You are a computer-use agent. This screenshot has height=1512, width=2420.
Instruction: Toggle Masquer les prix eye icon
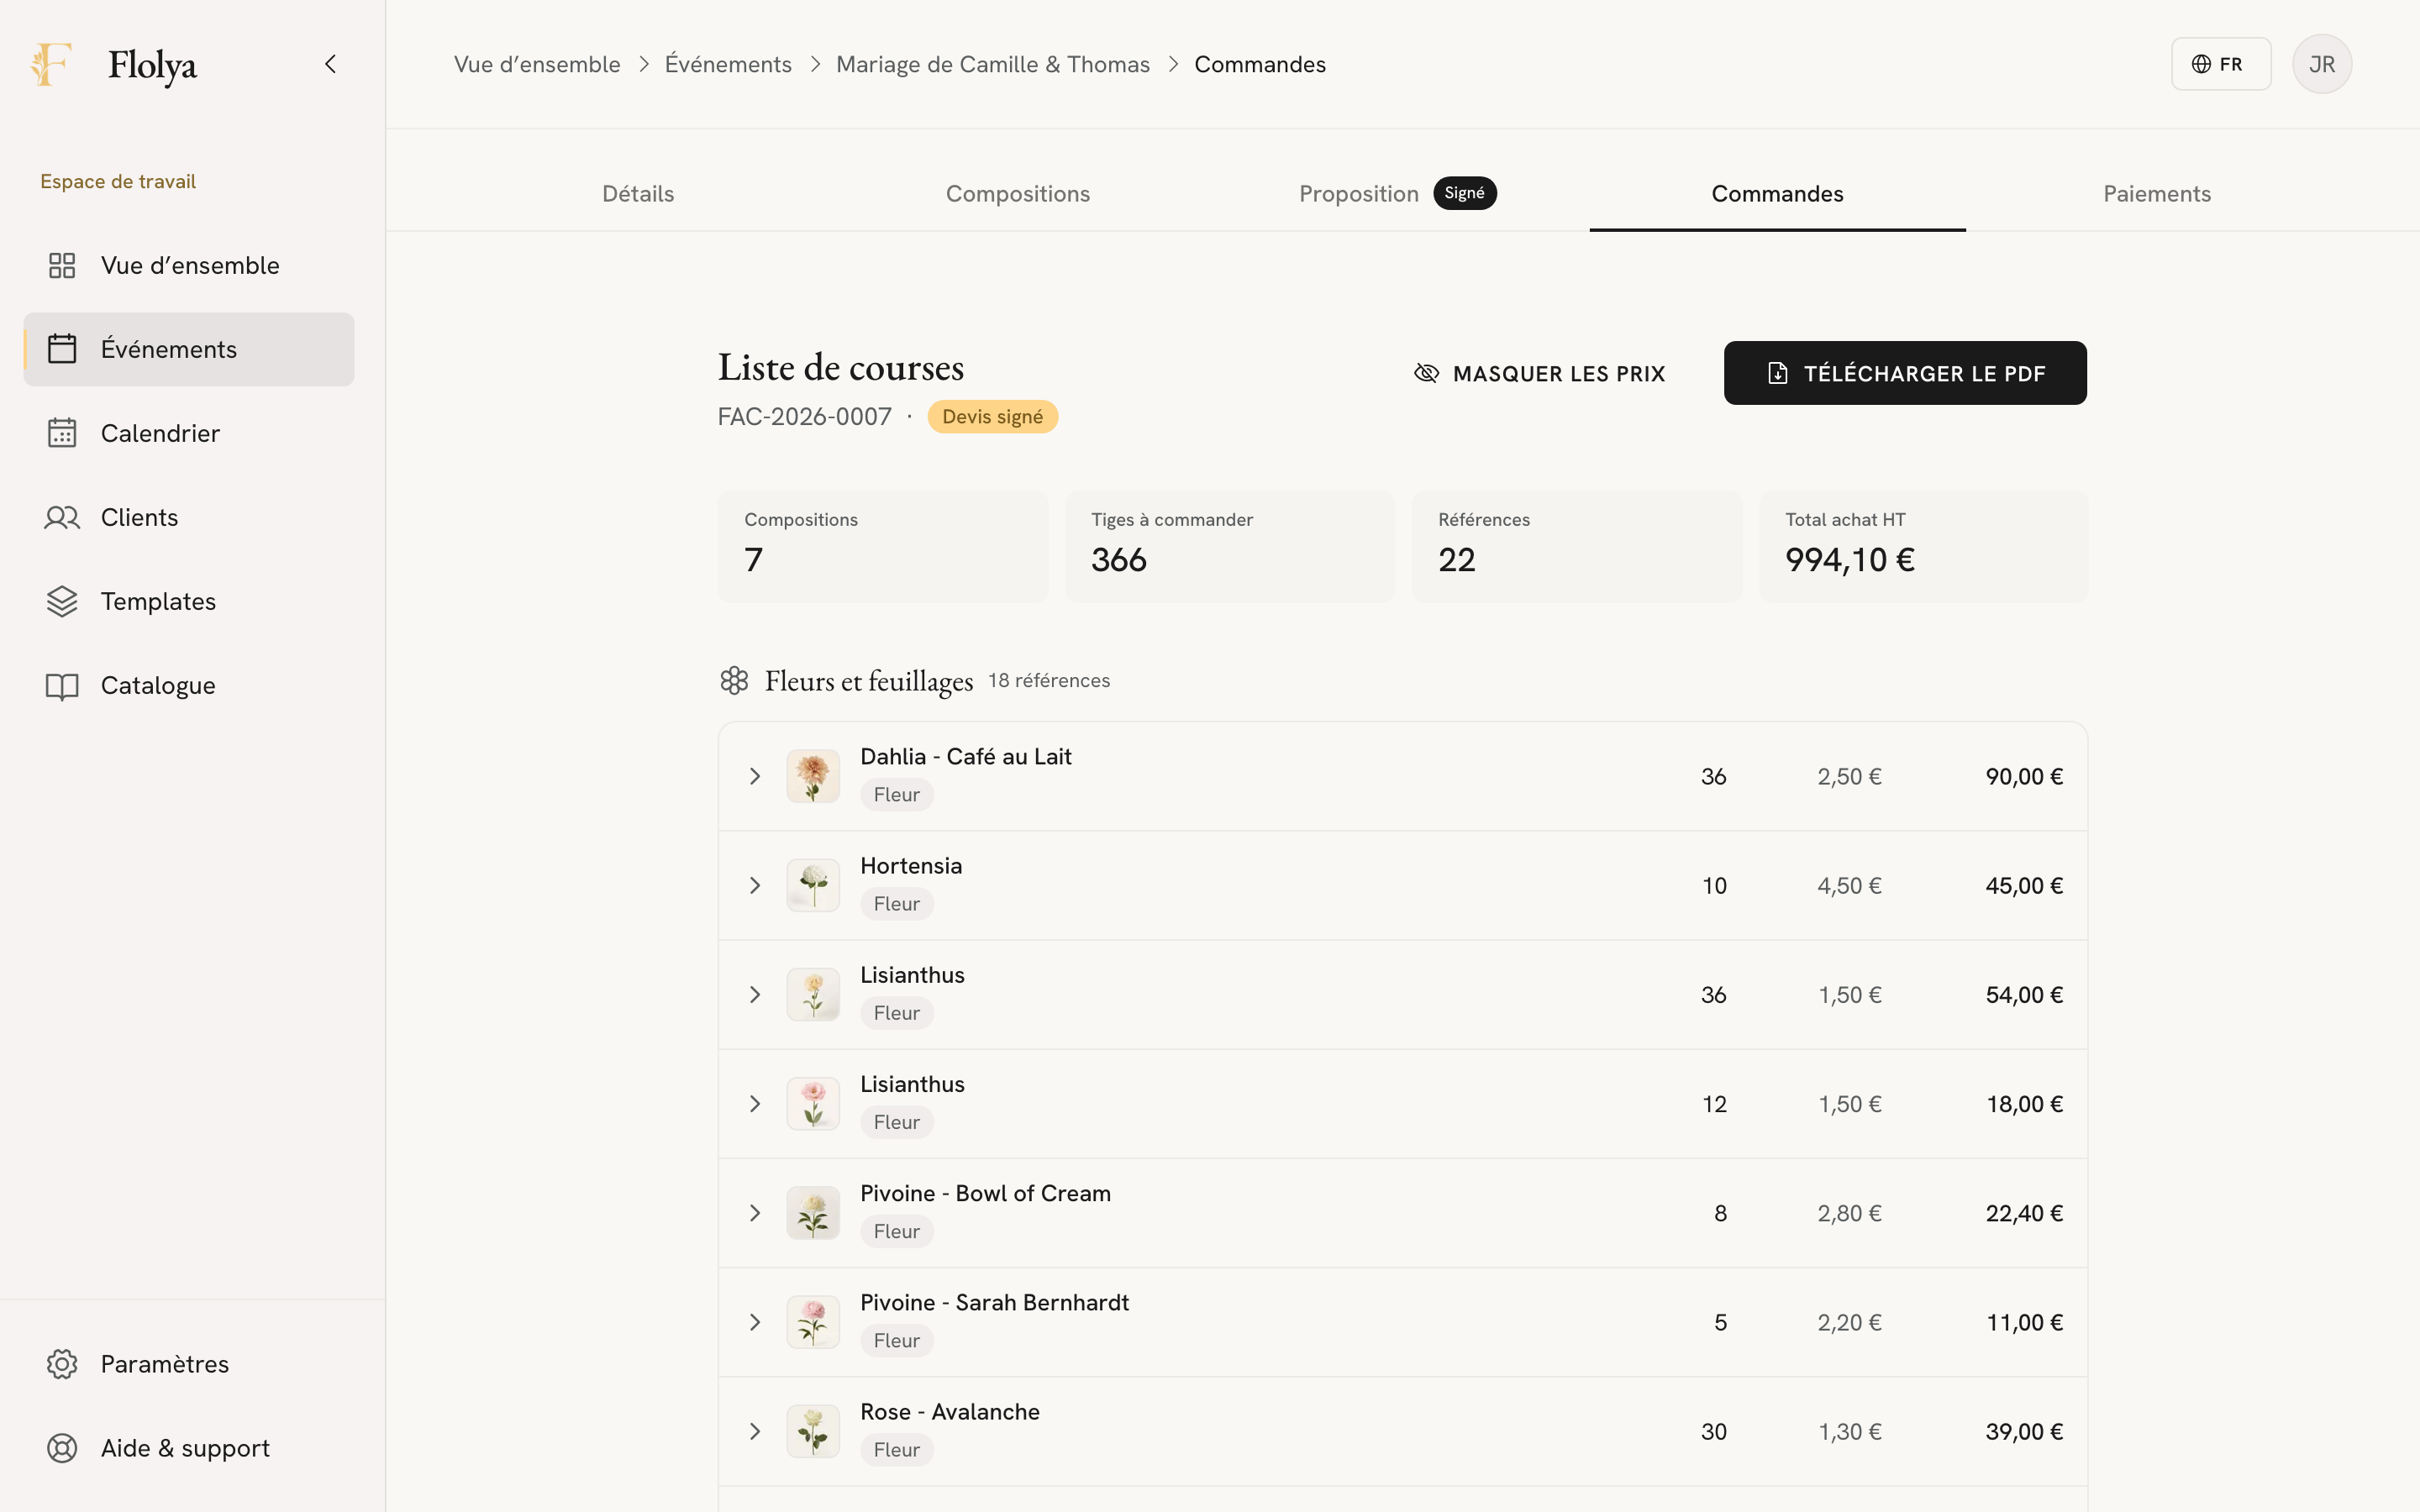tap(1426, 373)
